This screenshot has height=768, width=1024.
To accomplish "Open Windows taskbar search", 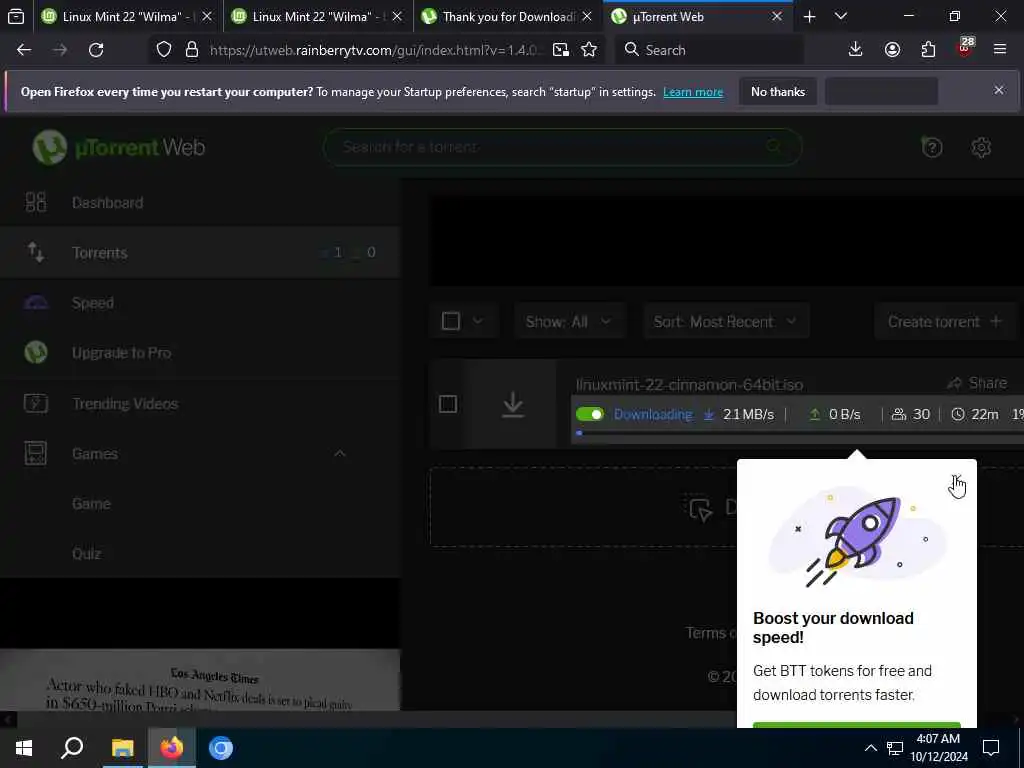I will click(x=72, y=748).
